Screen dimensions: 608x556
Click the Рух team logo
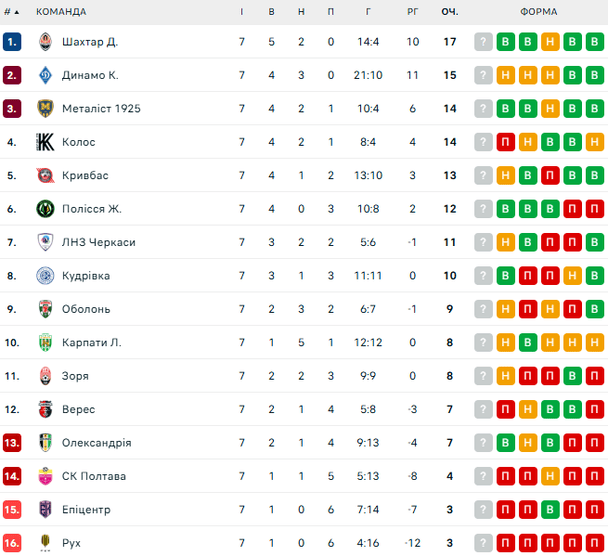pos(44,543)
